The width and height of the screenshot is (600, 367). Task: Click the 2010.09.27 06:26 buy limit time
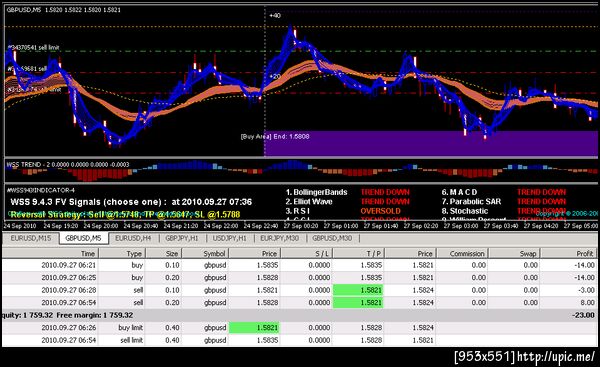click(x=68, y=328)
